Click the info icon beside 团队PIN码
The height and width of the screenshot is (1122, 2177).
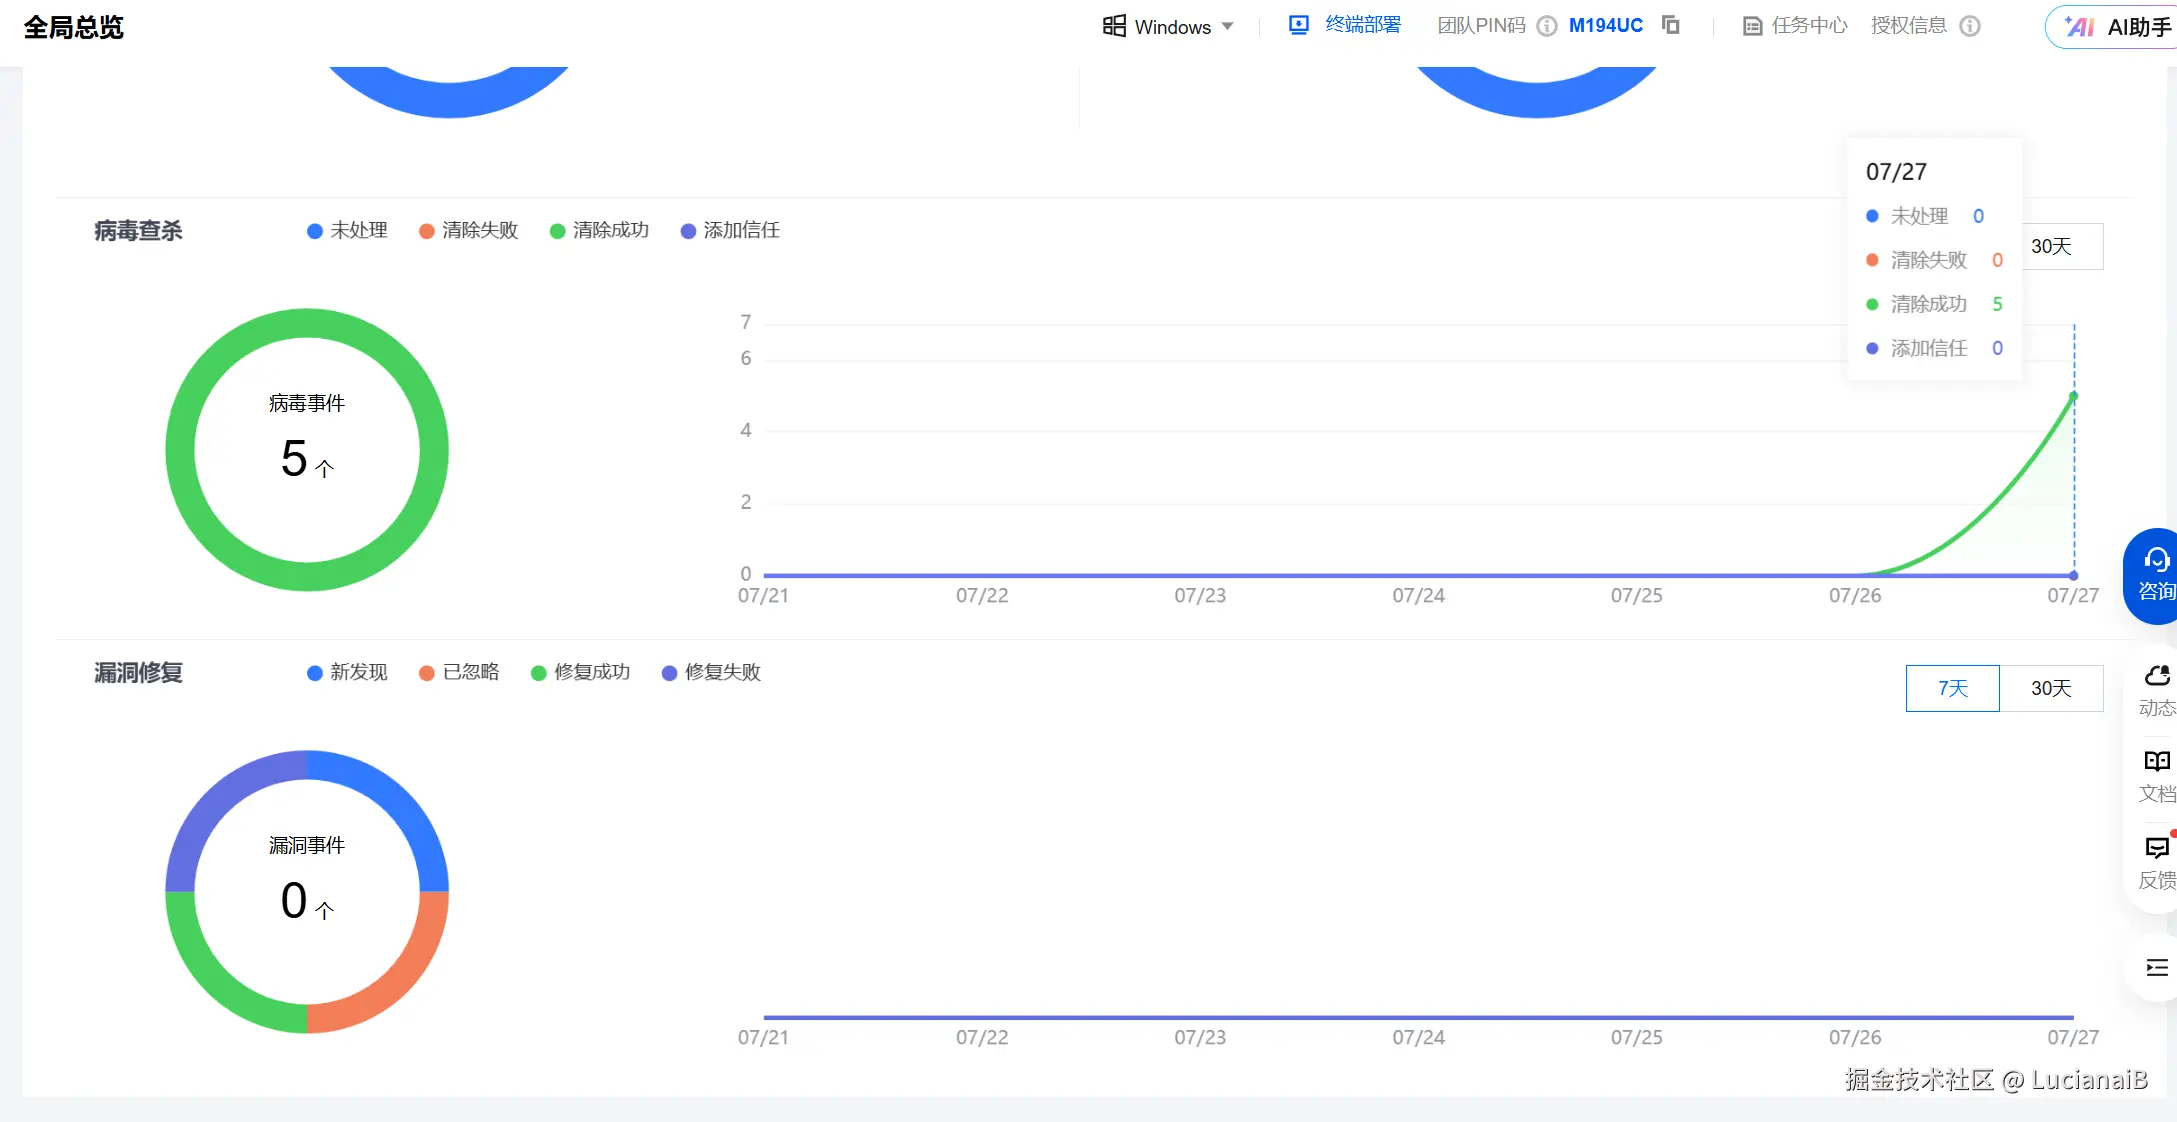1547,26
